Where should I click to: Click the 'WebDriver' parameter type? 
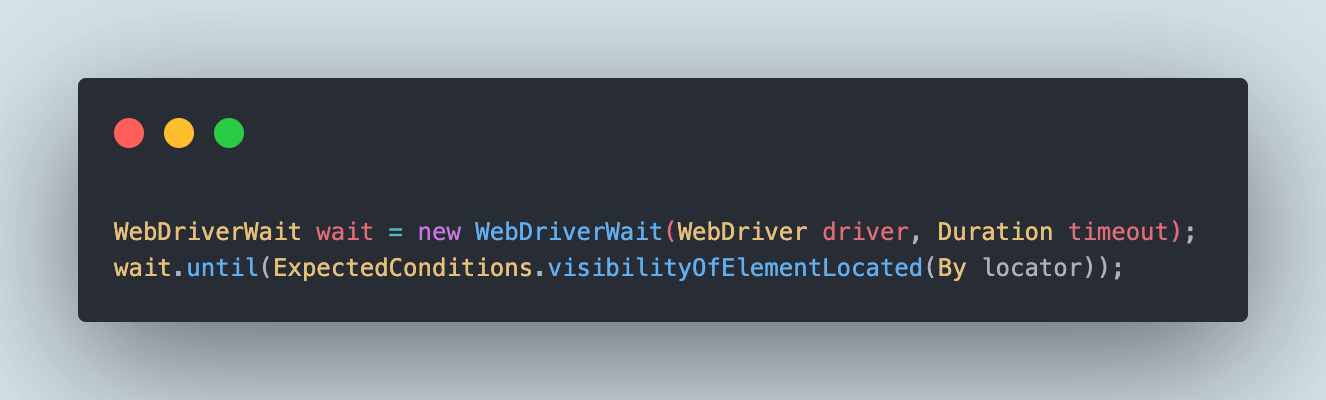tap(742, 232)
